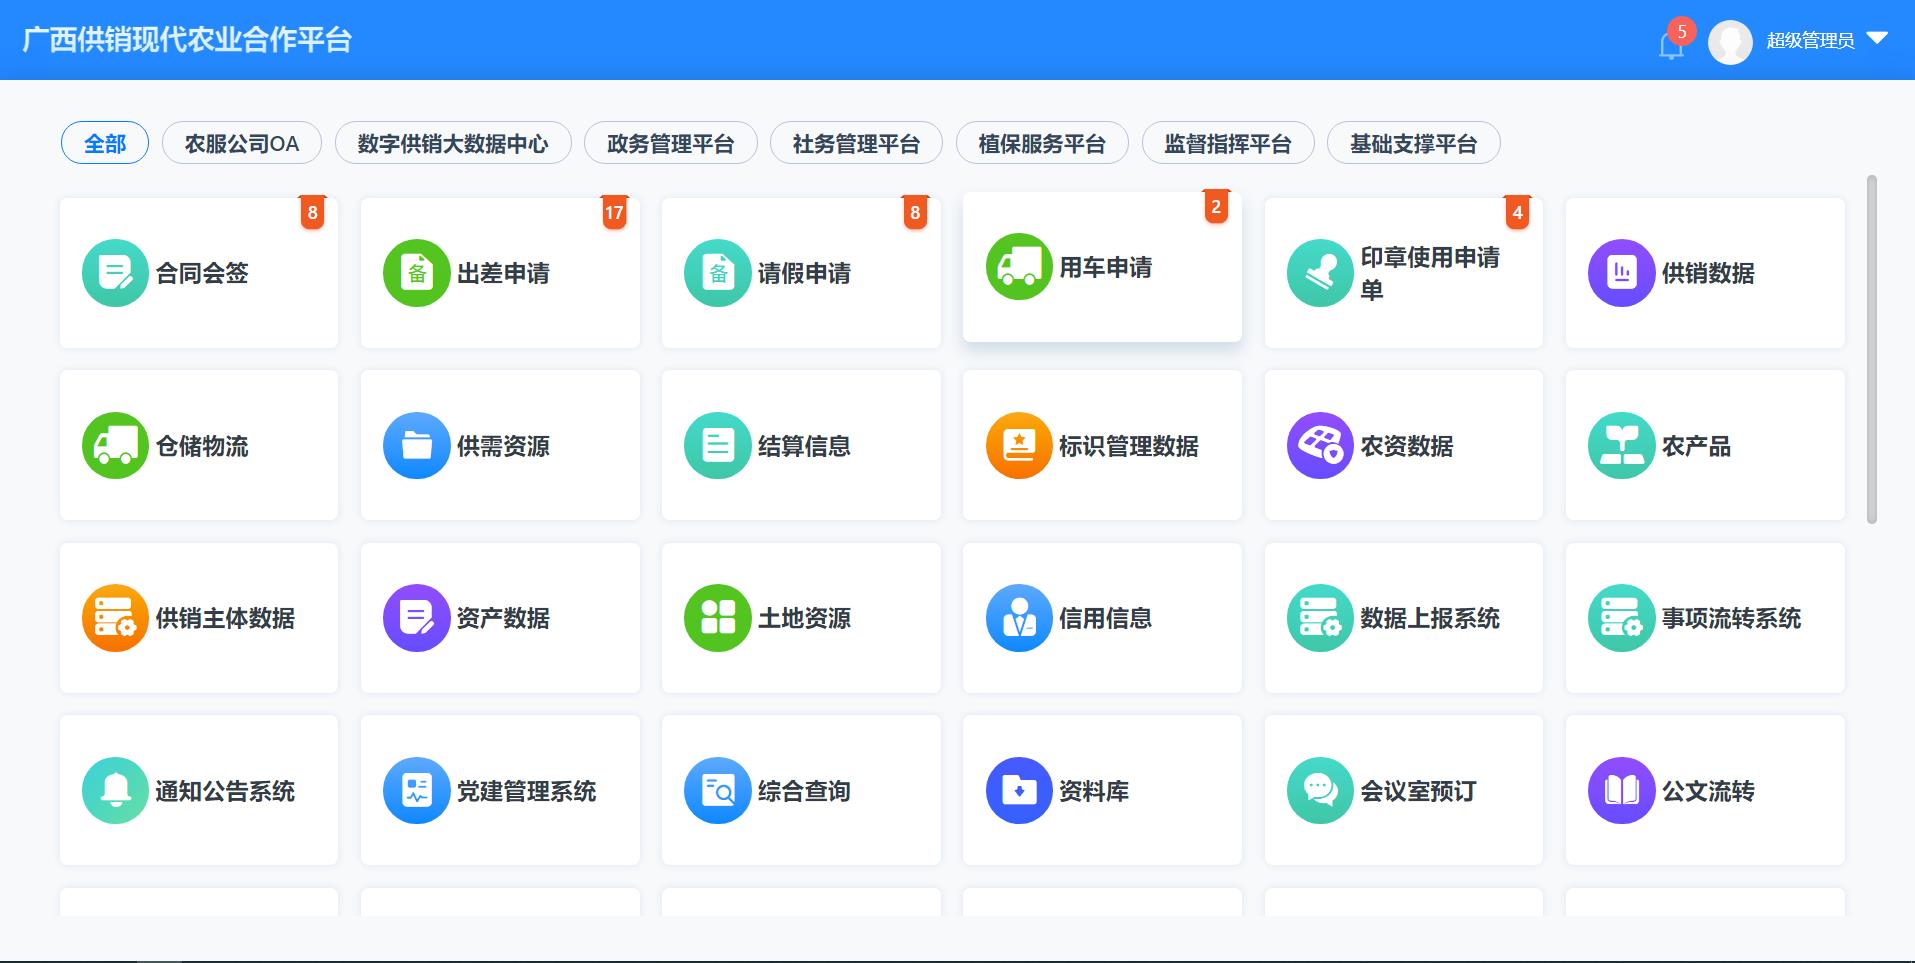Select the 植保服务平台 tab
The height and width of the screenshot is (963, 1915).
tap(1042, 143)
